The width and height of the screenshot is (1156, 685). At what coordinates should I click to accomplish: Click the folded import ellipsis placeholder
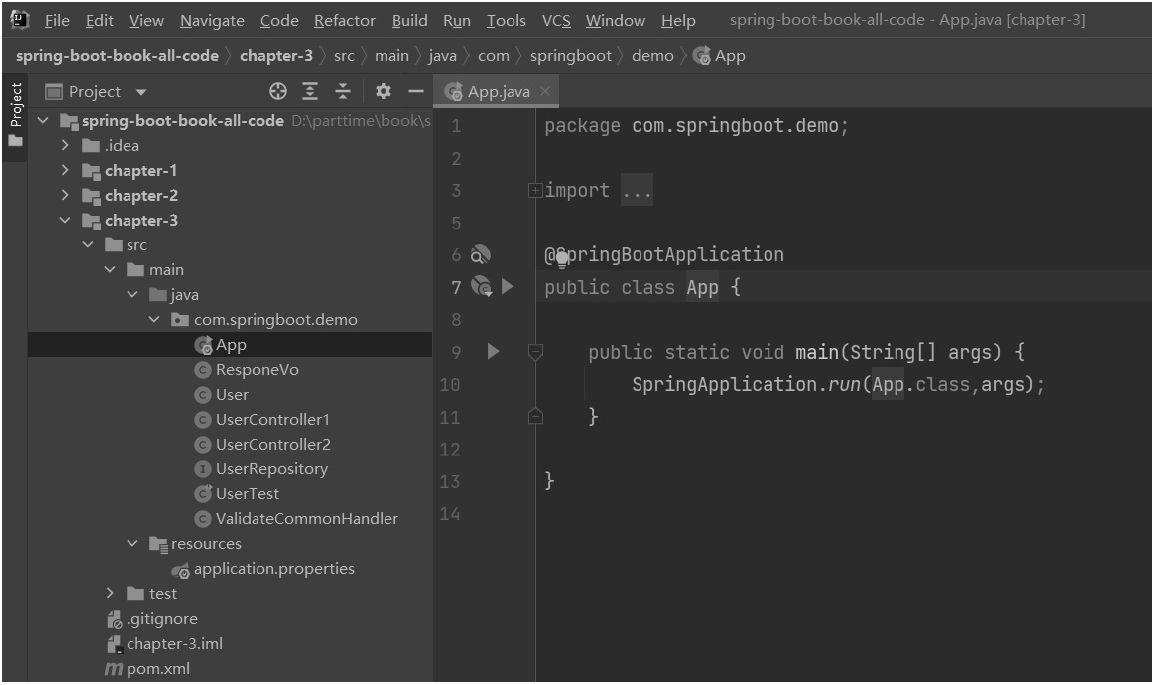636,191
